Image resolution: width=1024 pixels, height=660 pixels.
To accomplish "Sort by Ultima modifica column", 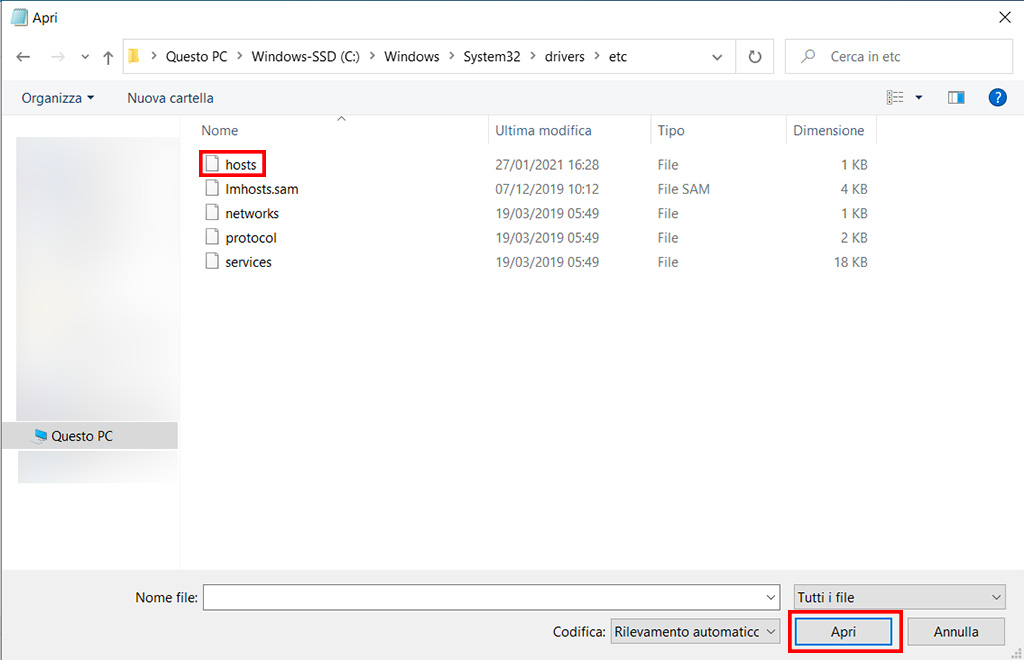I will click(x=543, y=131).
